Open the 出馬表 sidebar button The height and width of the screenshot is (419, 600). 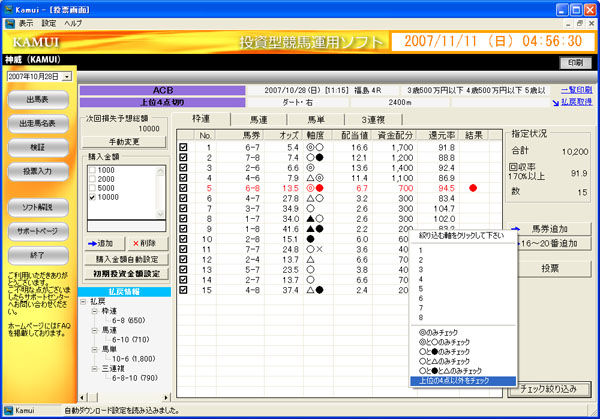40,100
